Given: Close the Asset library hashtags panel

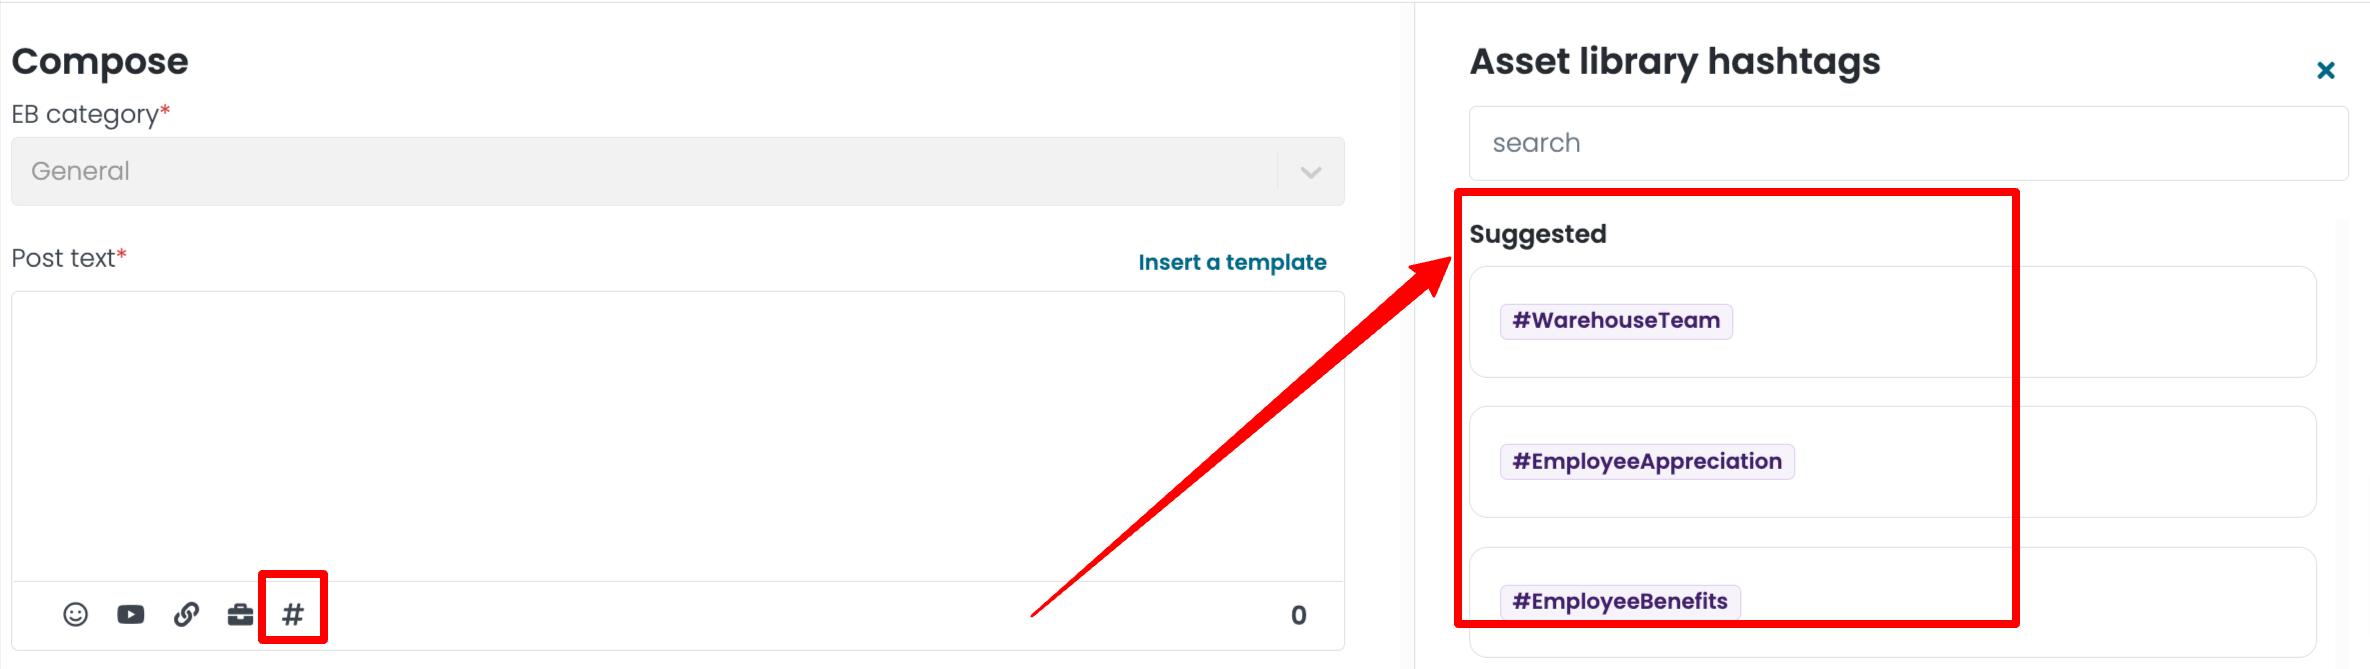Looking at the screenshot, I should (x=2326, y=70).
